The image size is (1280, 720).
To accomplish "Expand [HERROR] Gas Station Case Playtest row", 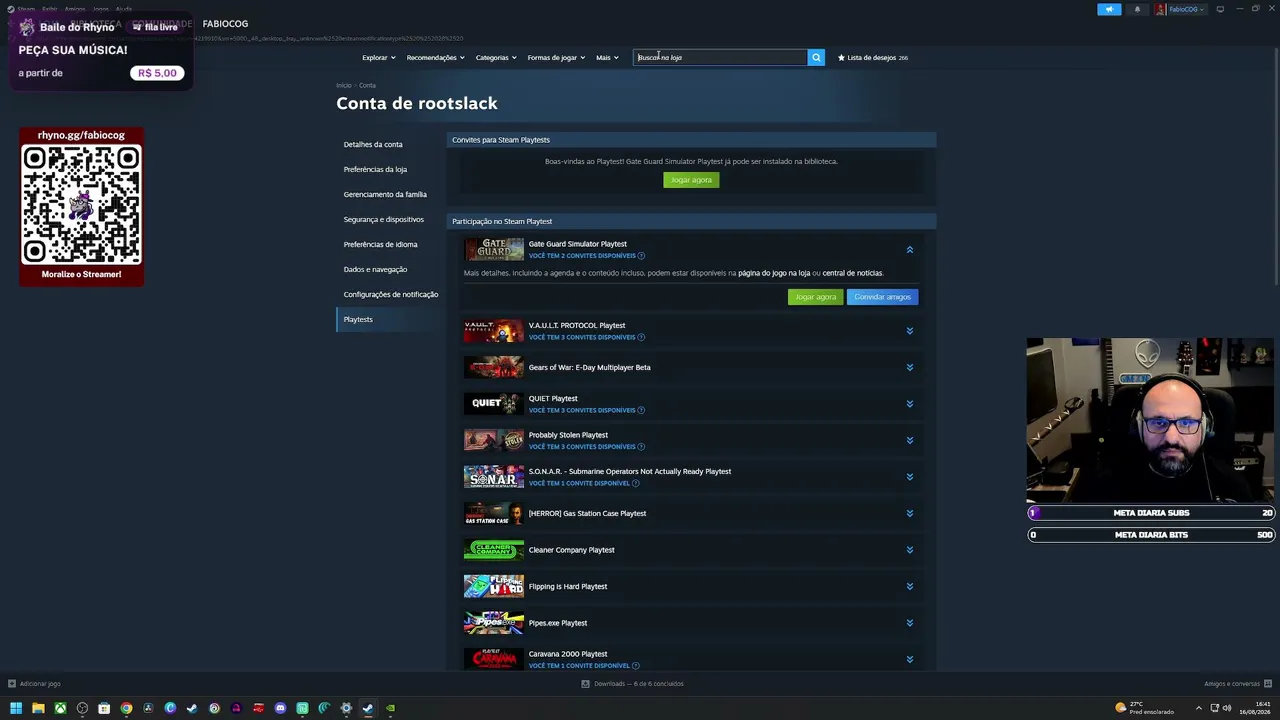I will click(x=909, y=513).
